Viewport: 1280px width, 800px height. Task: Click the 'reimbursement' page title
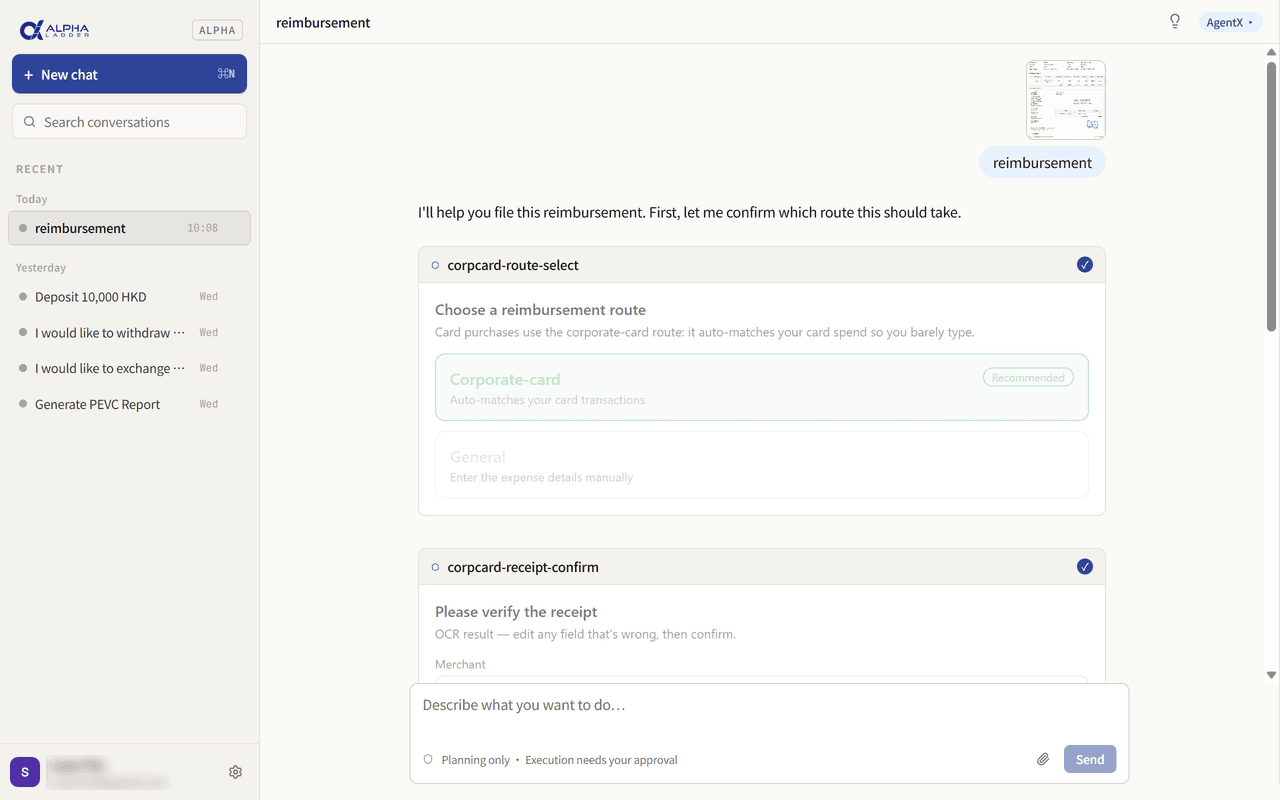[x=323, y=22]
